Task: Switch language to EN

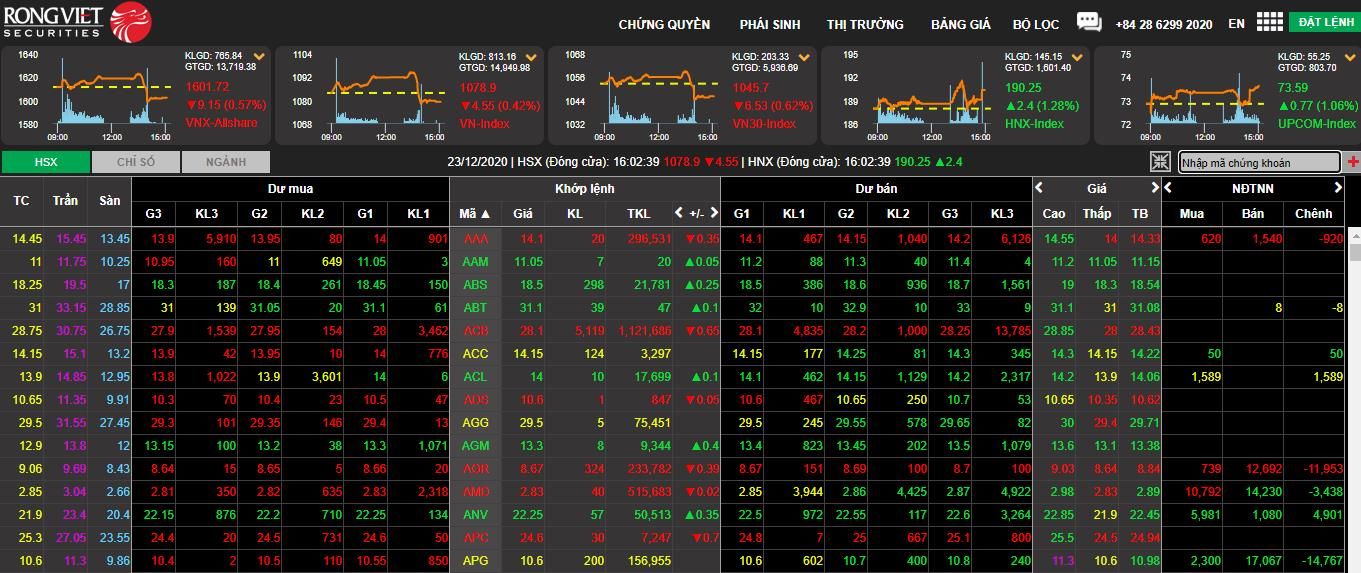Action: [1237, 24]
